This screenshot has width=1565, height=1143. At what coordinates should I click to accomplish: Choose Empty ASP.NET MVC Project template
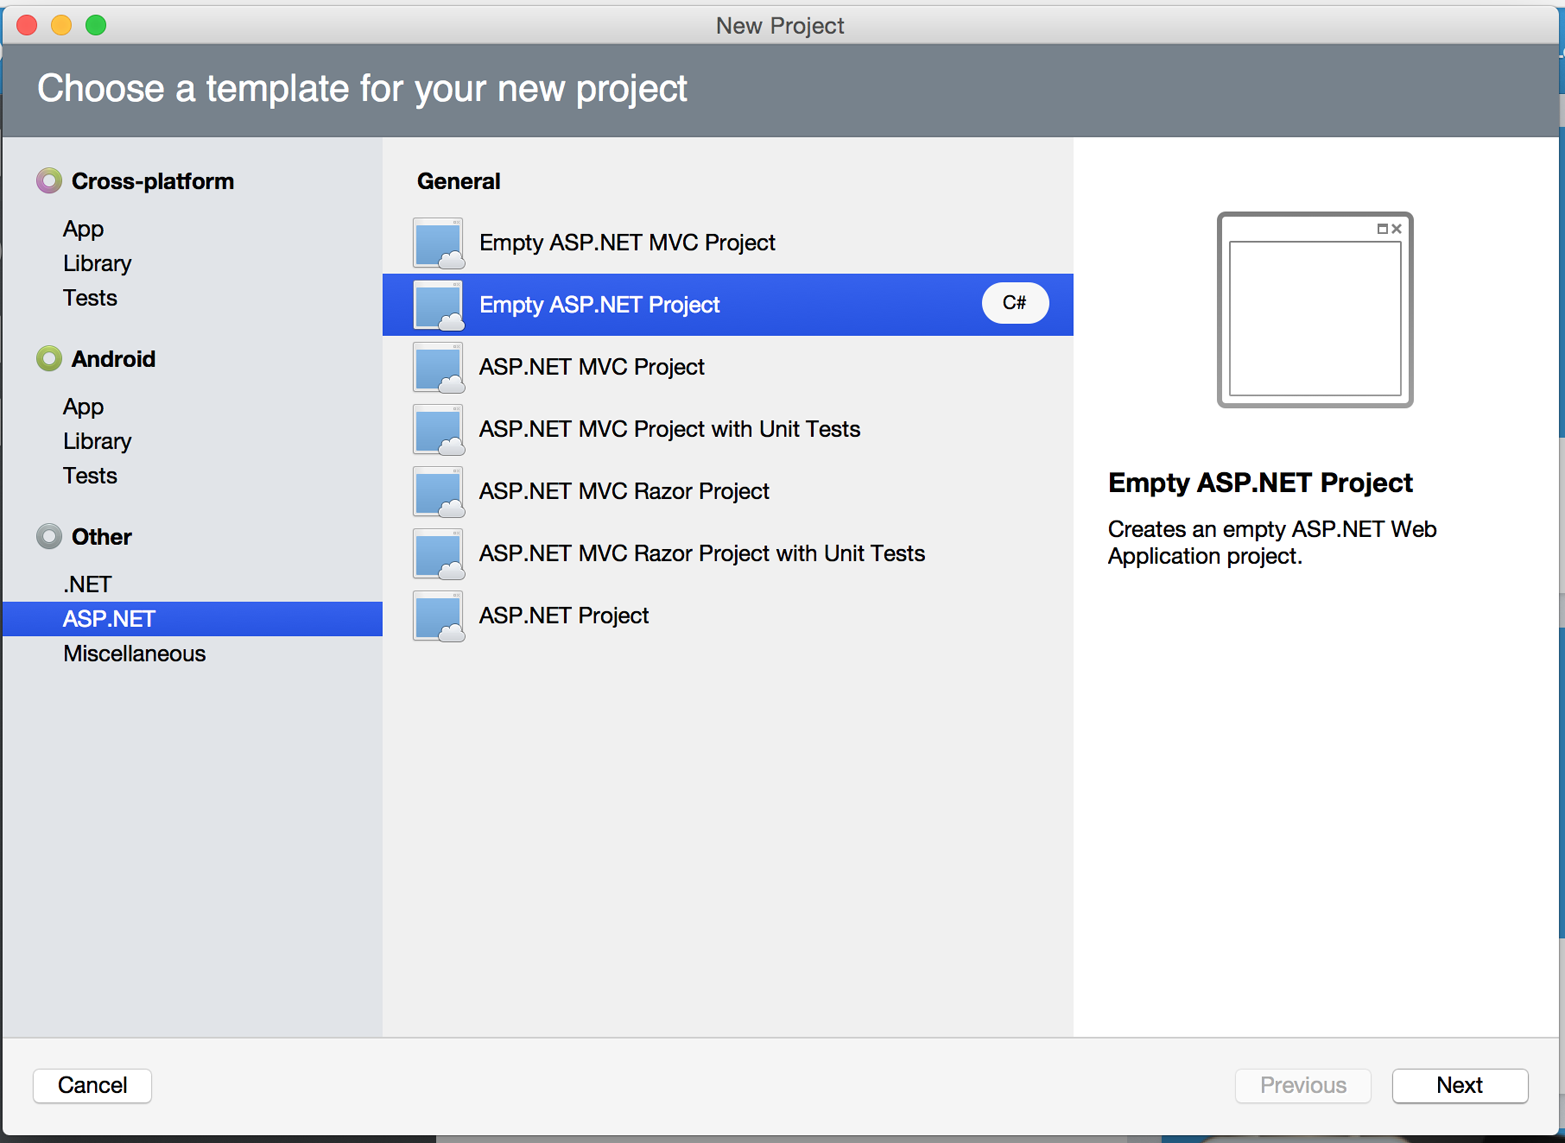[x=728, y=243]
